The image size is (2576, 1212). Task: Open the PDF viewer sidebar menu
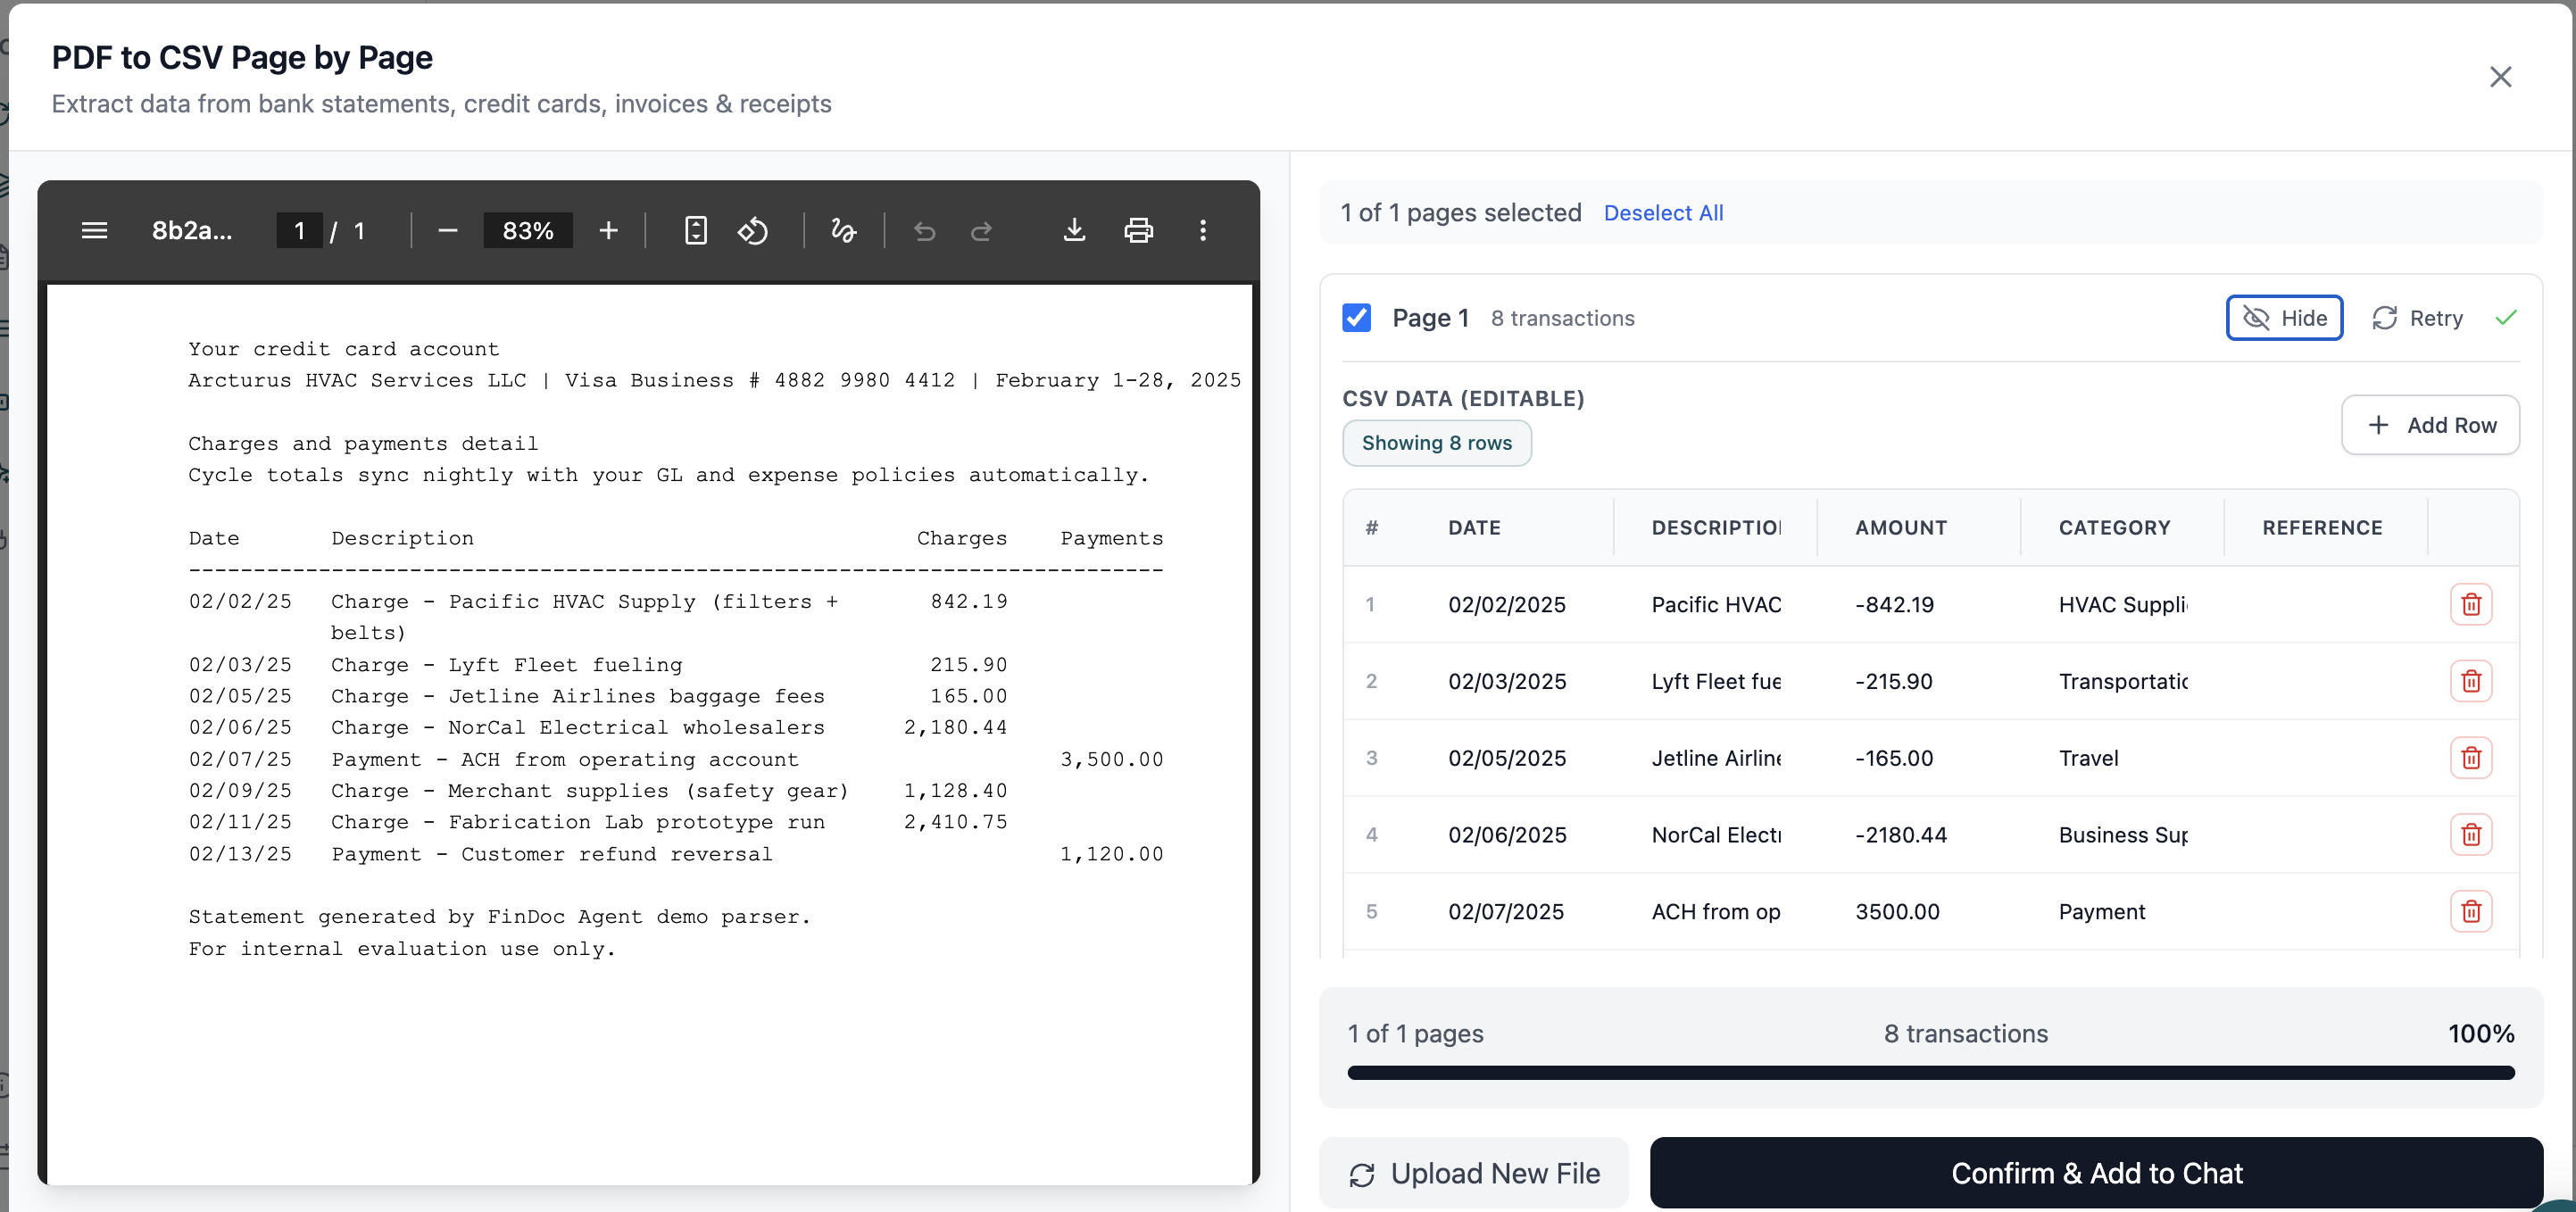[x=94, y=231]
